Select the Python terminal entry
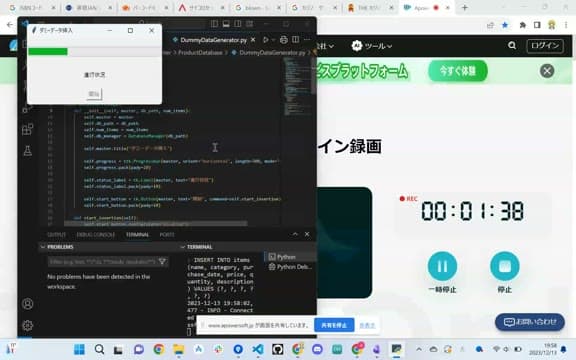This screenshot has height=360, width=576. coord(289,257)
